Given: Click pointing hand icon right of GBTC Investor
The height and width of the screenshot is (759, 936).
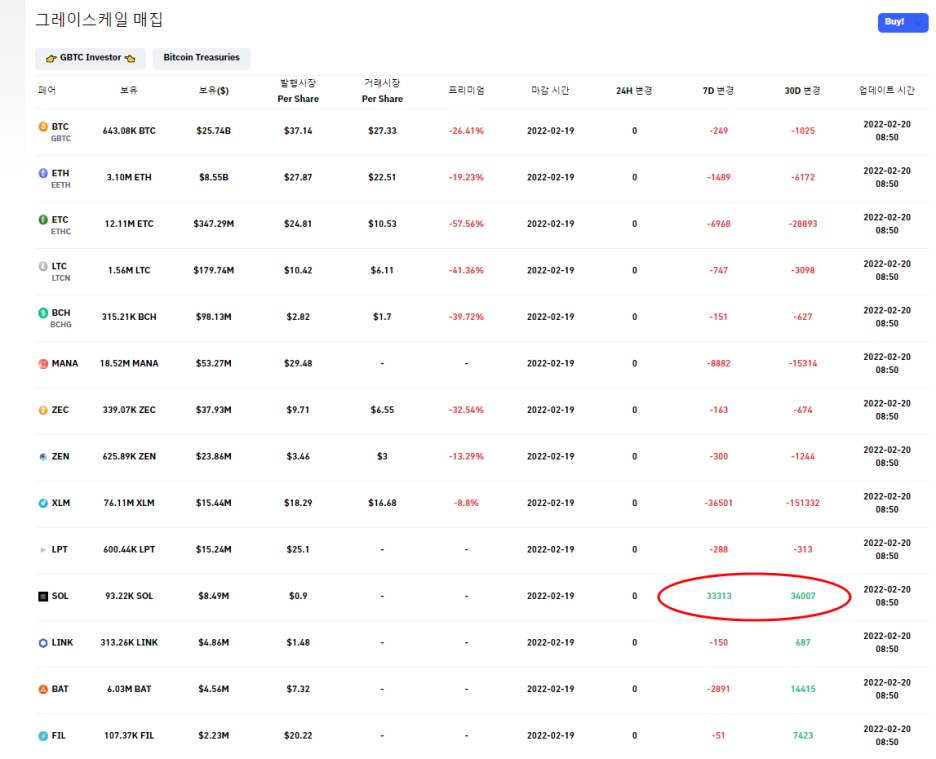Looking at the screenshot, I should point(130,58).
